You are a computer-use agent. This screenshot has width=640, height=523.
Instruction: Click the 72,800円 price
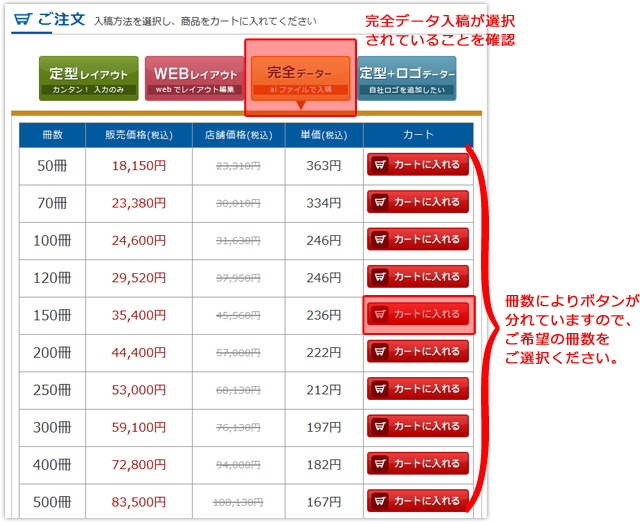(139, 465)
